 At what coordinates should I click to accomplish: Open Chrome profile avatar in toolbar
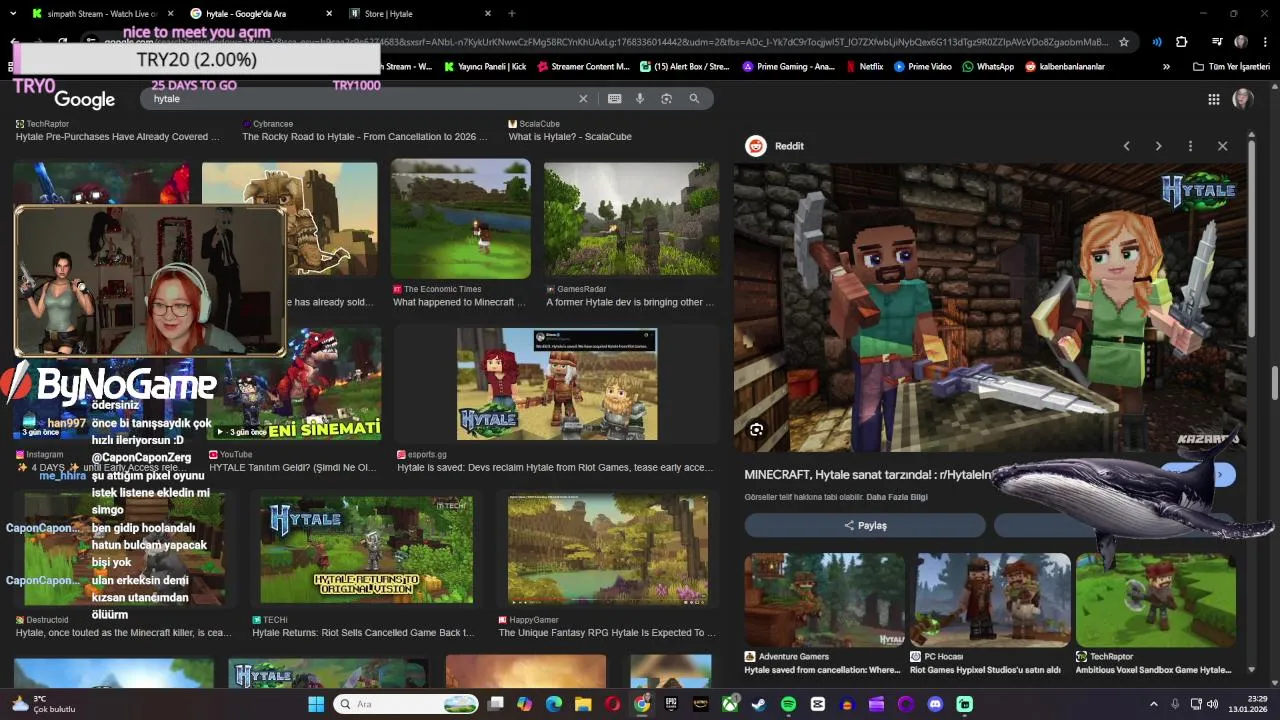[1241, 42]
